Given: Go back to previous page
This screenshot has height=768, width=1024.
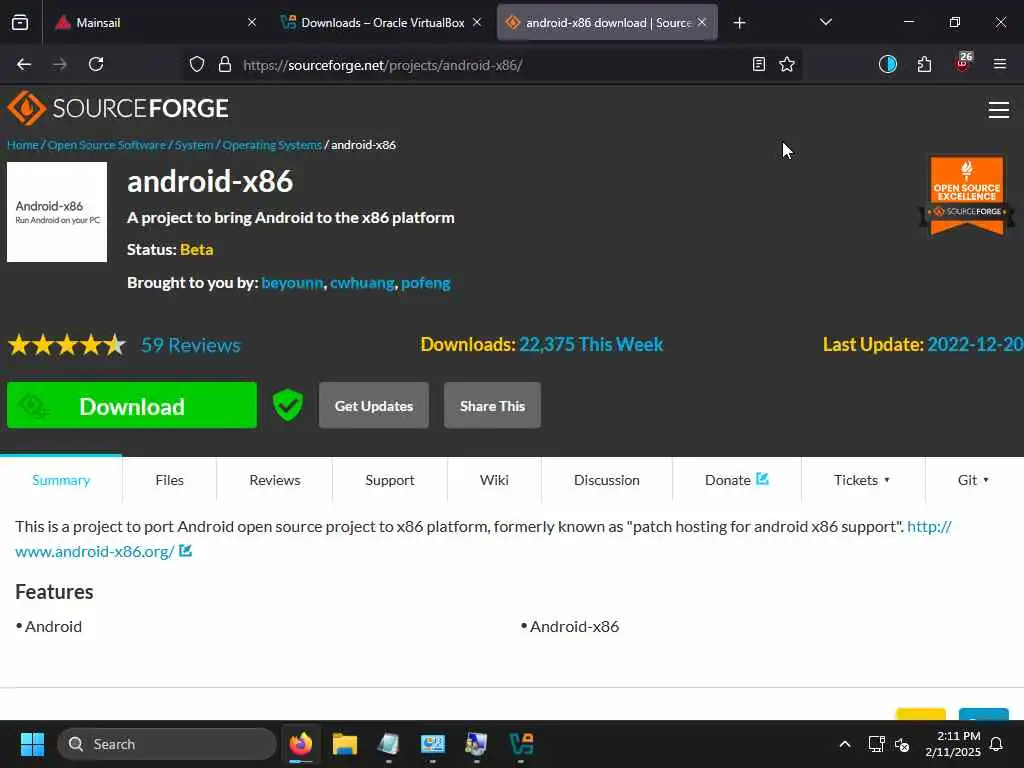Looking at the screenshot, I should click(24, 64).
